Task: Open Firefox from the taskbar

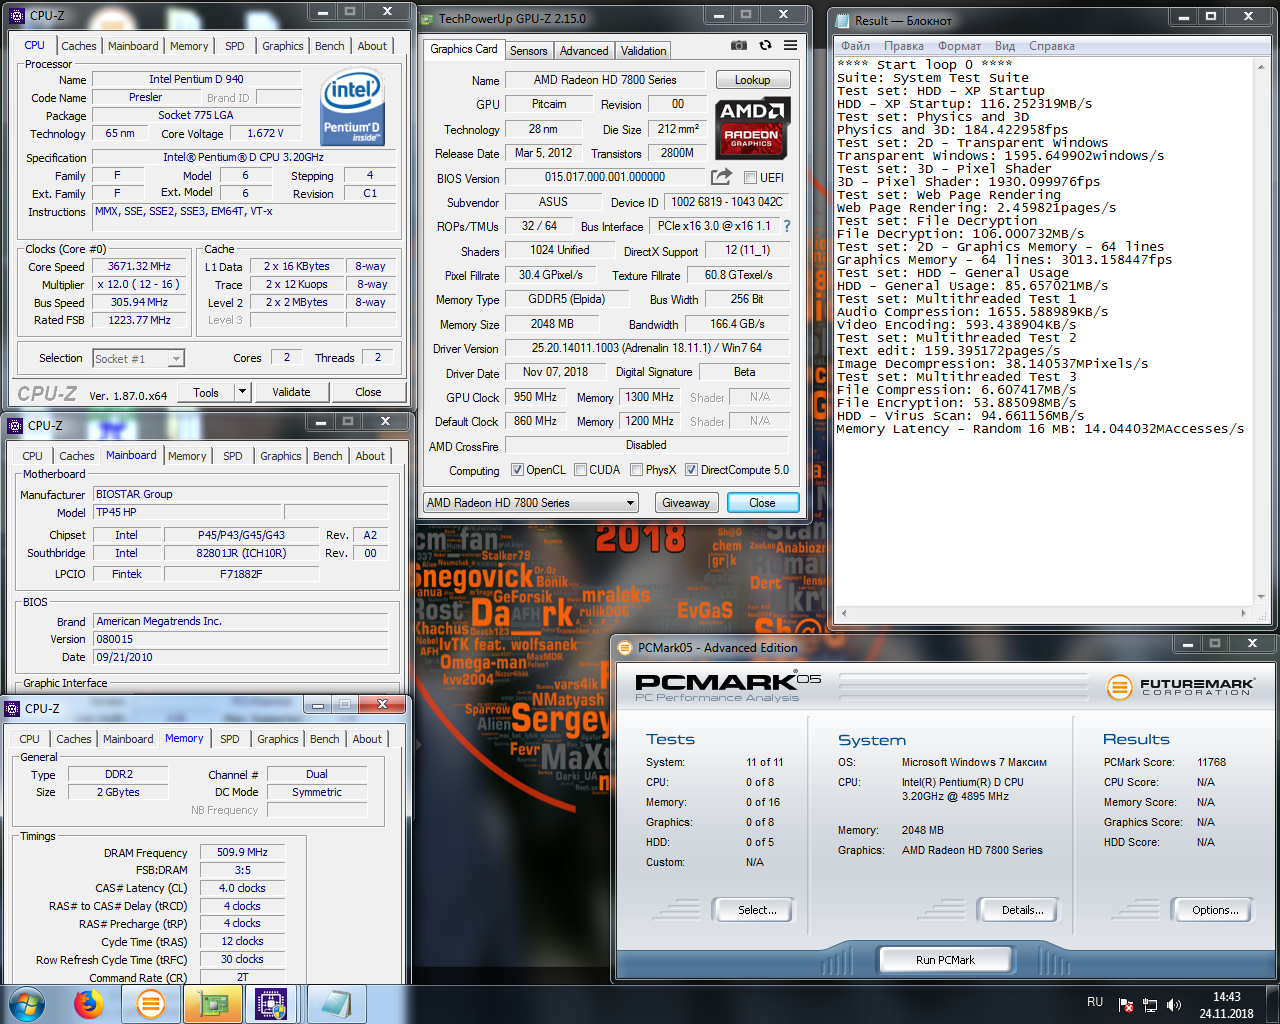Action: [x=89, y=1004]
